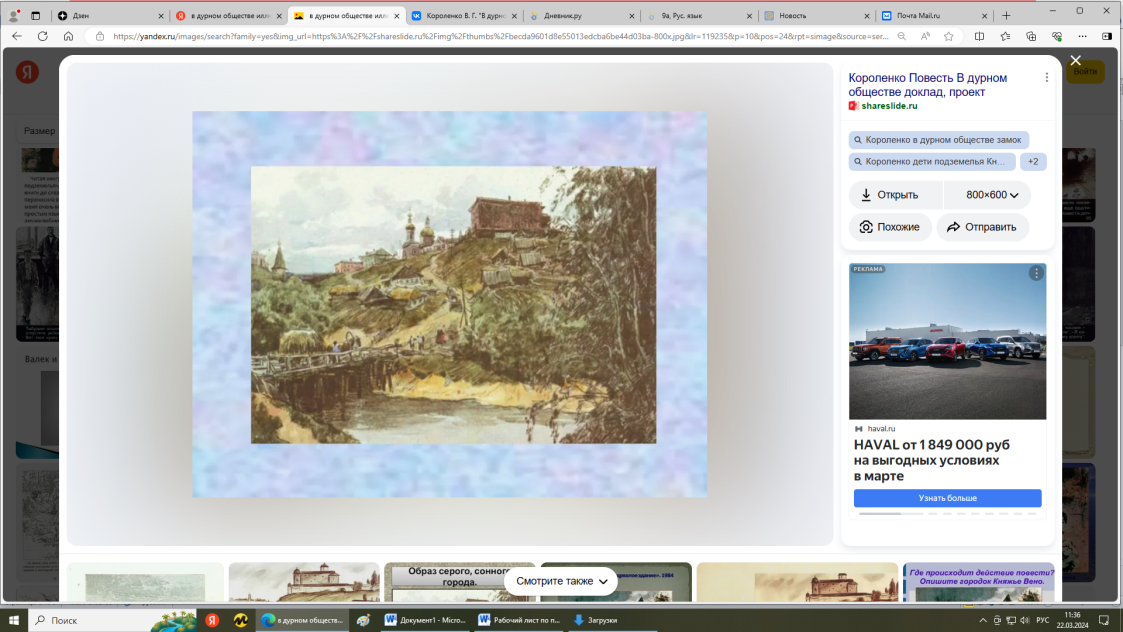Show the +2 more search suggestions
The image size is (1123, 632).
tap(1033, 162)
